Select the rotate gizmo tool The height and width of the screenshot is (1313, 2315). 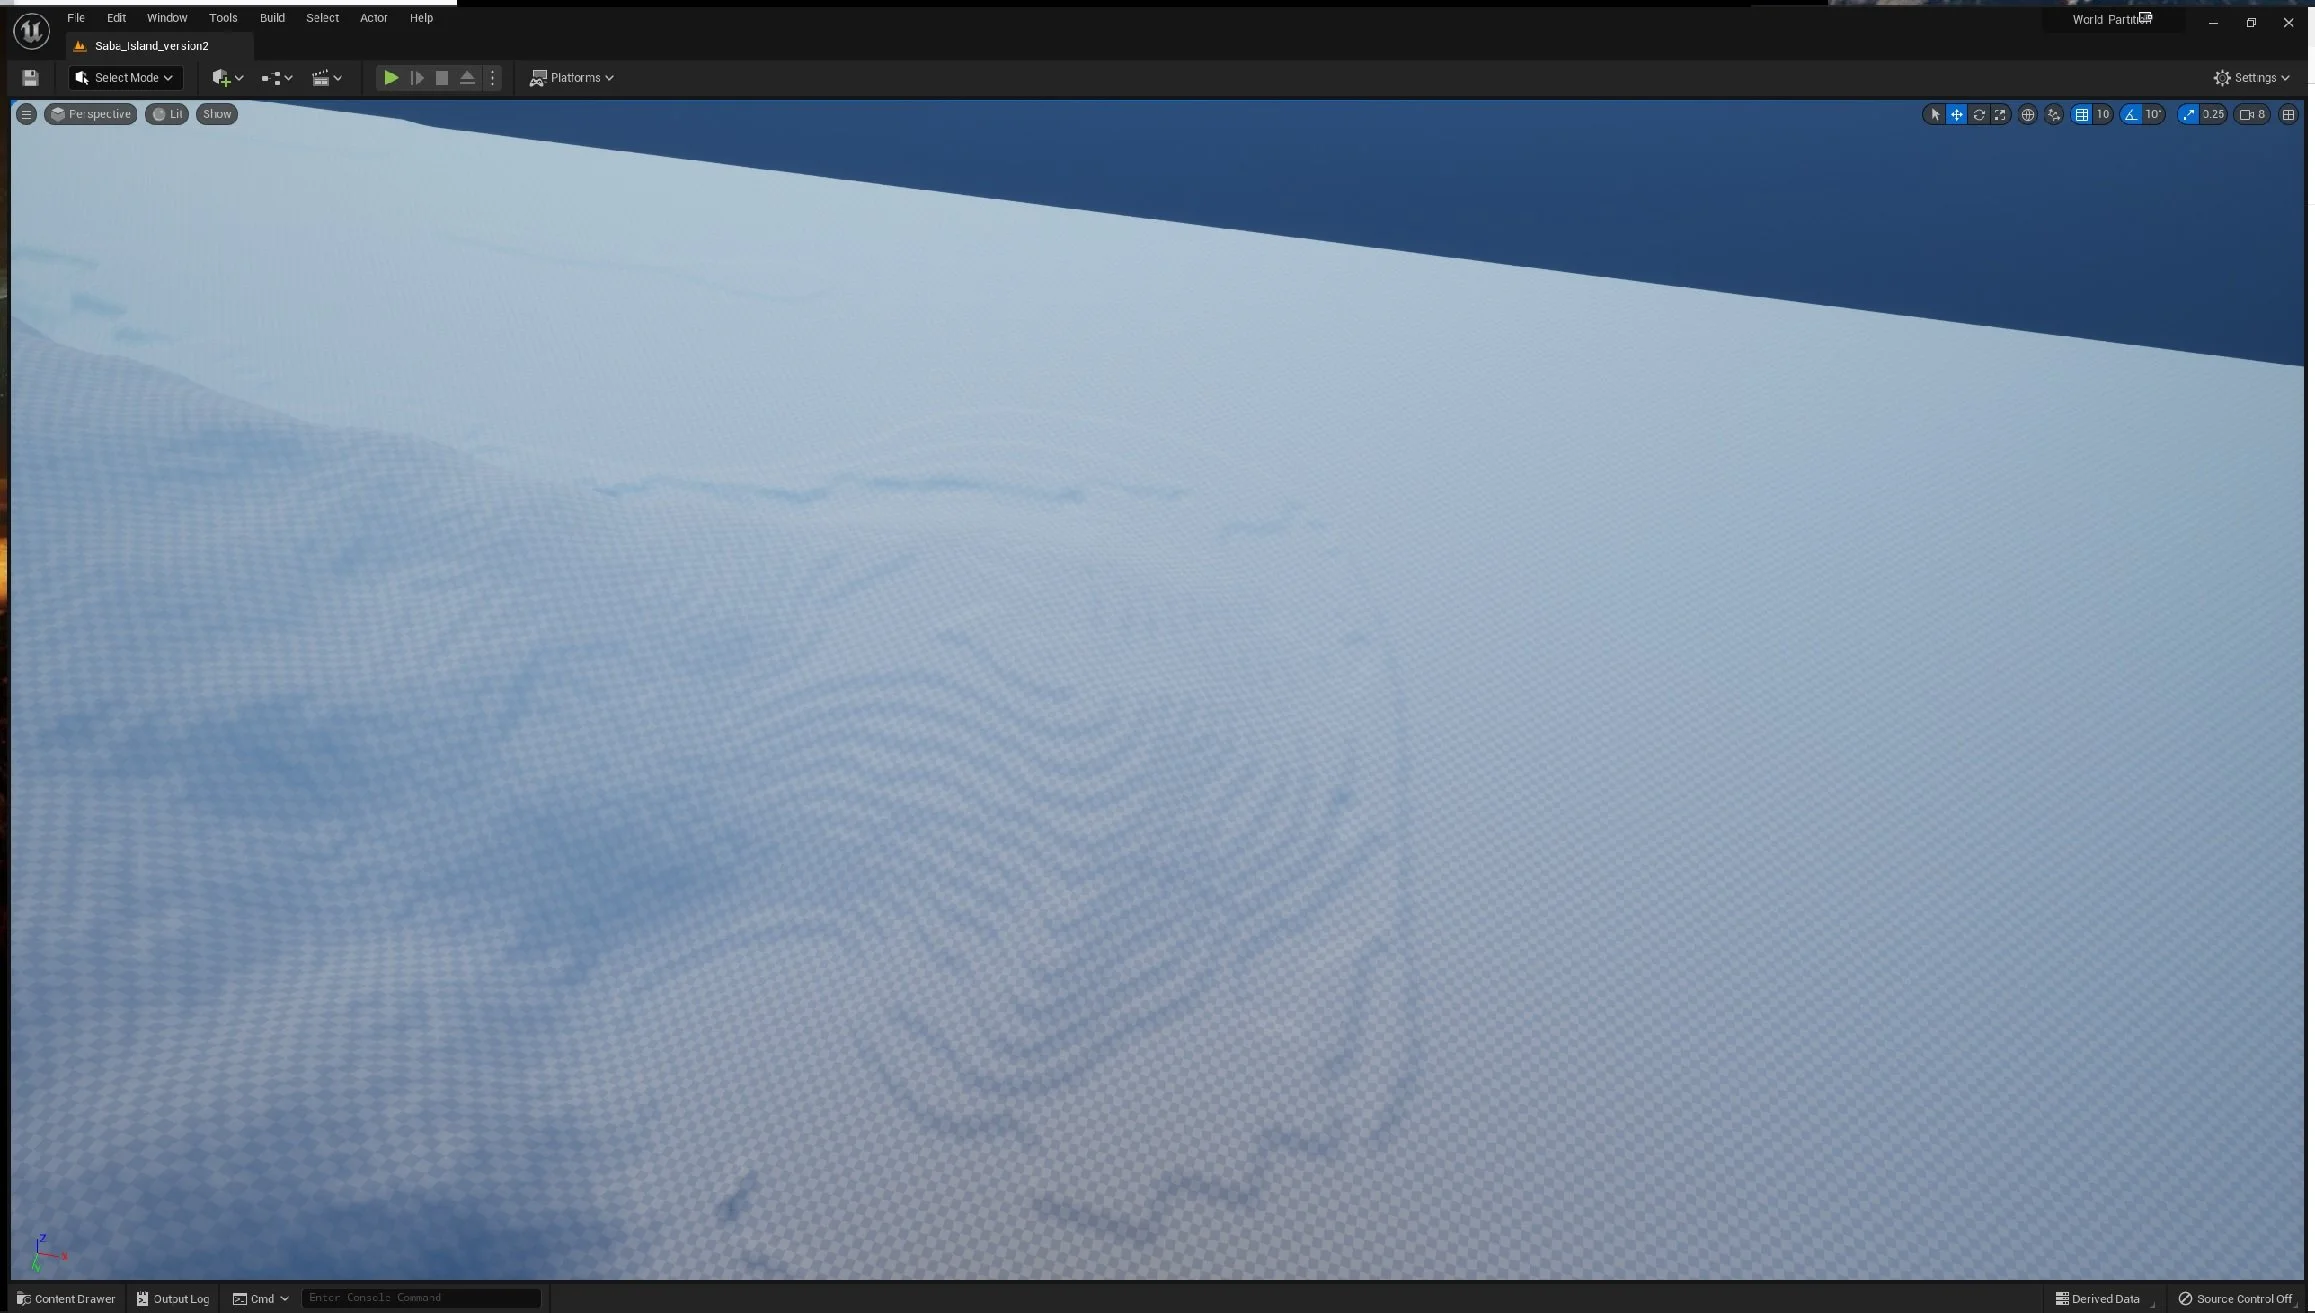click(1978, 115)
